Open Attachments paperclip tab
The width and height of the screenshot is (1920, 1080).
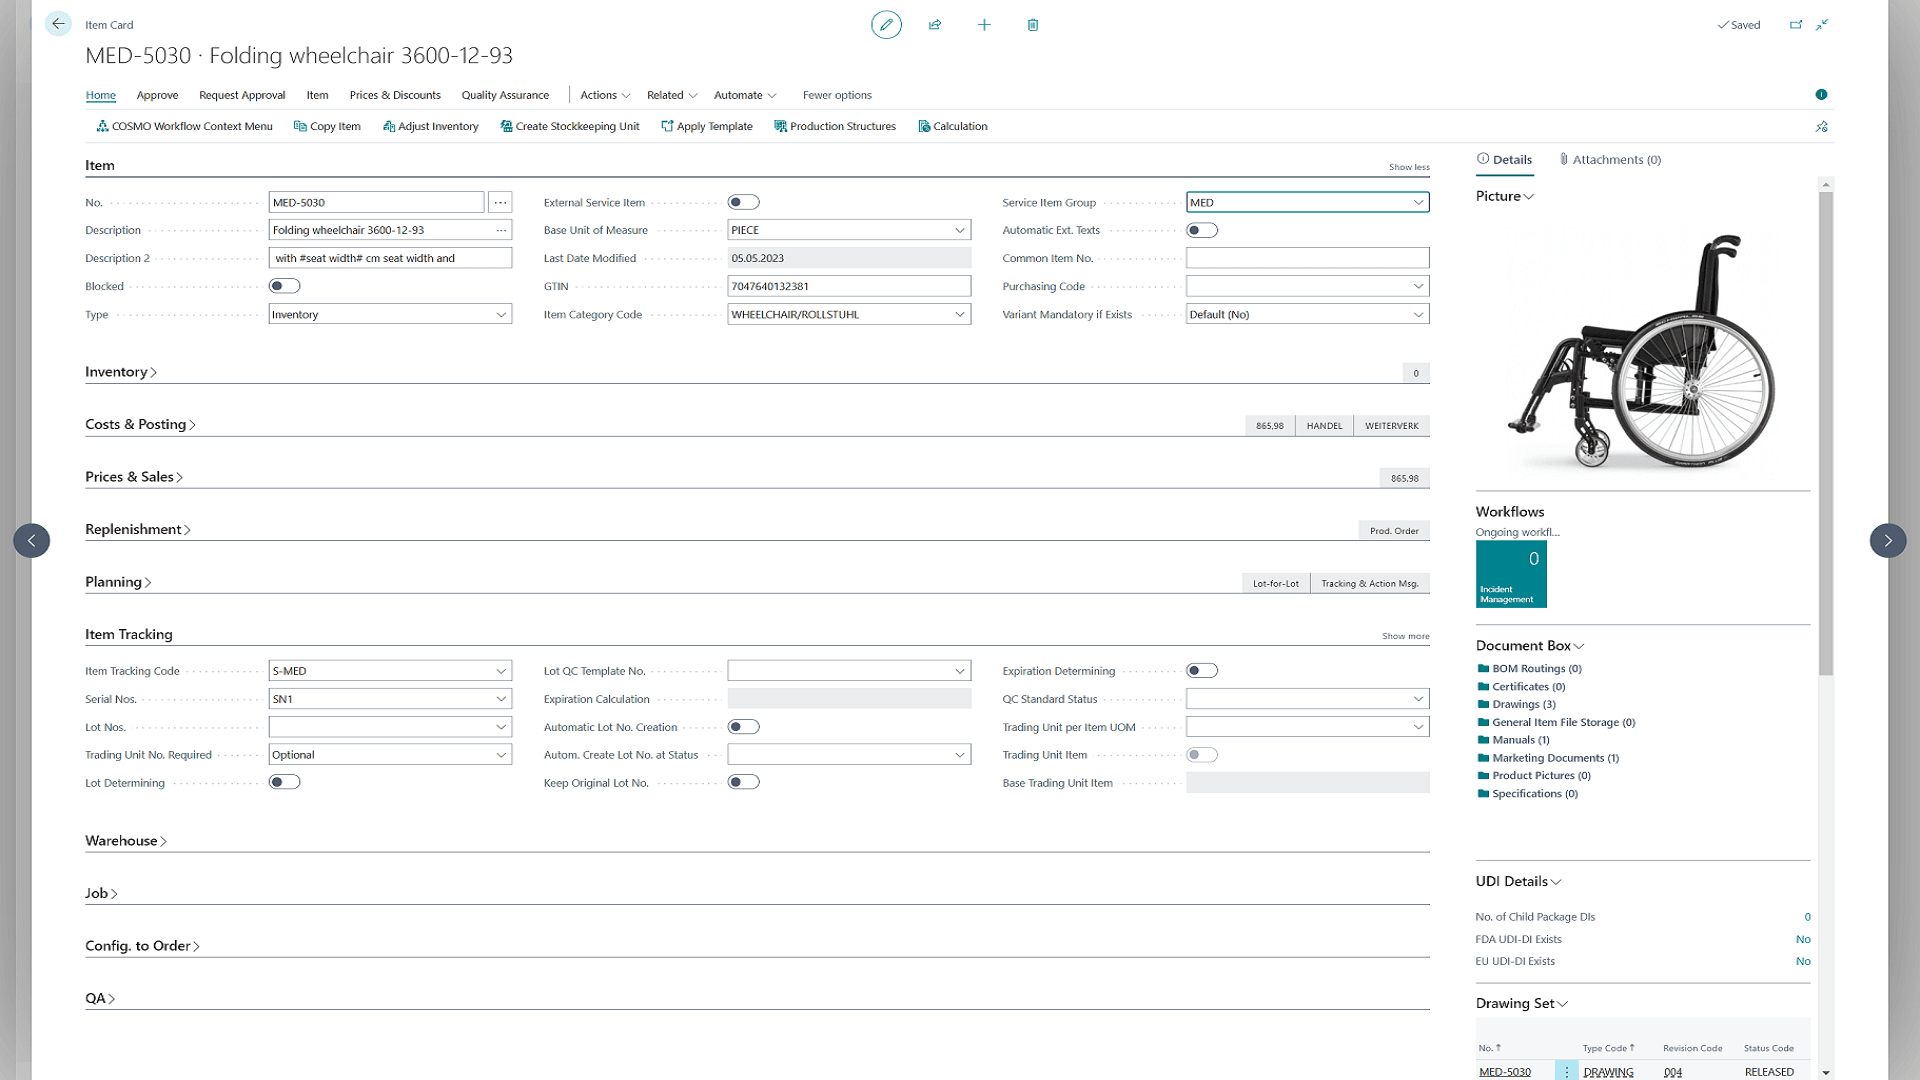coord(1610,160)
